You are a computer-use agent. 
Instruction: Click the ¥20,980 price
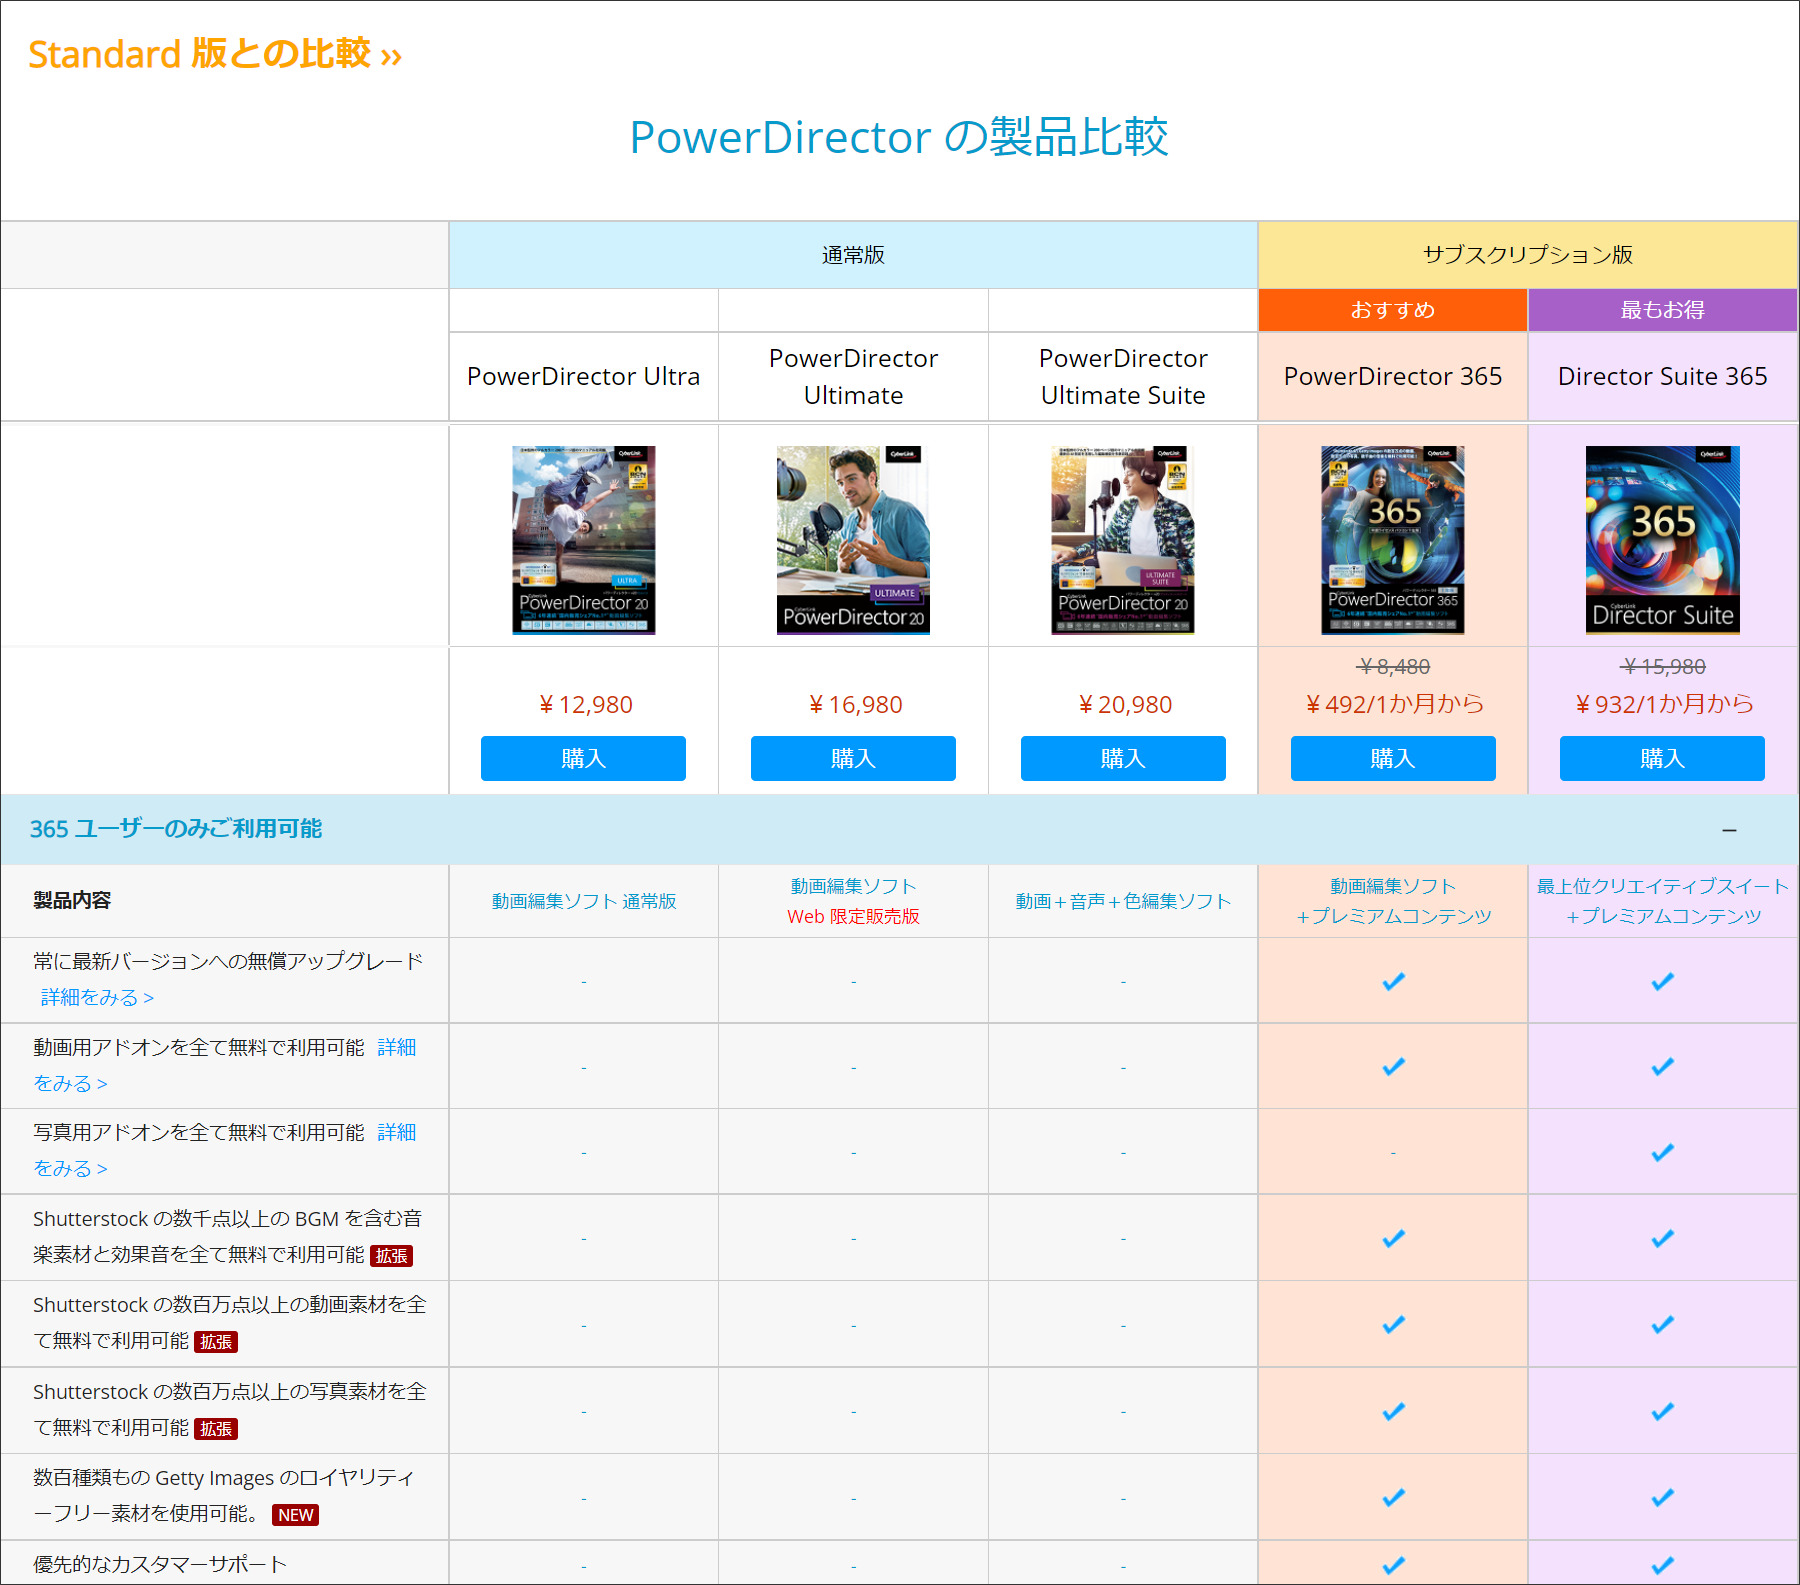coord(1125,705)
